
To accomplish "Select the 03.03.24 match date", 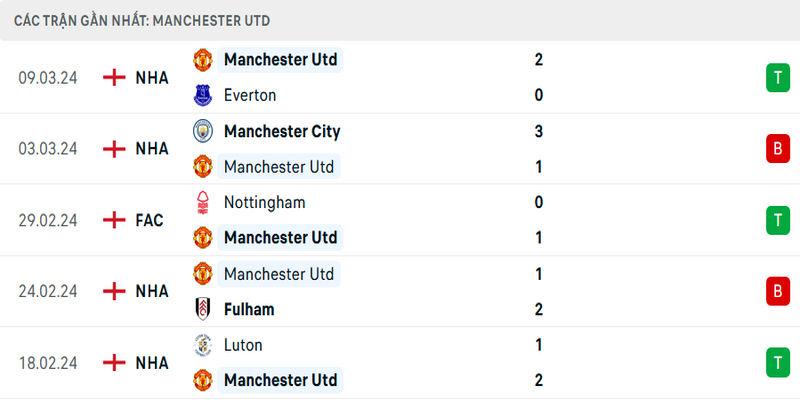I will click(x=48, y=149).
